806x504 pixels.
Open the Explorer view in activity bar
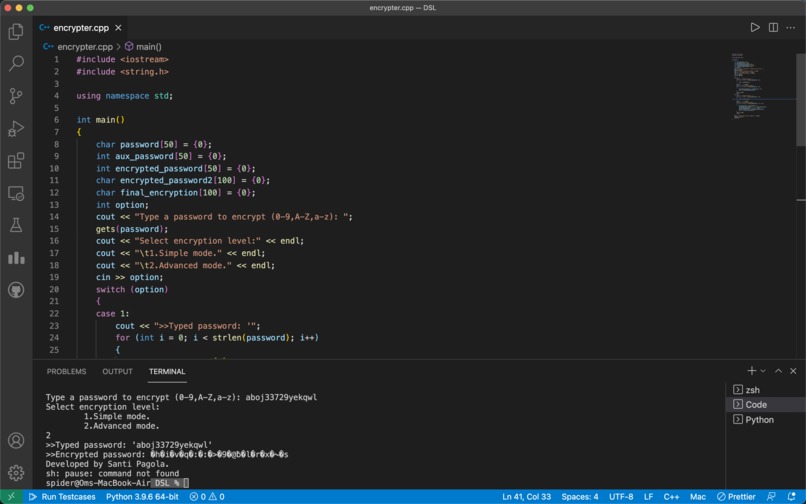click(x=16, y=31)
